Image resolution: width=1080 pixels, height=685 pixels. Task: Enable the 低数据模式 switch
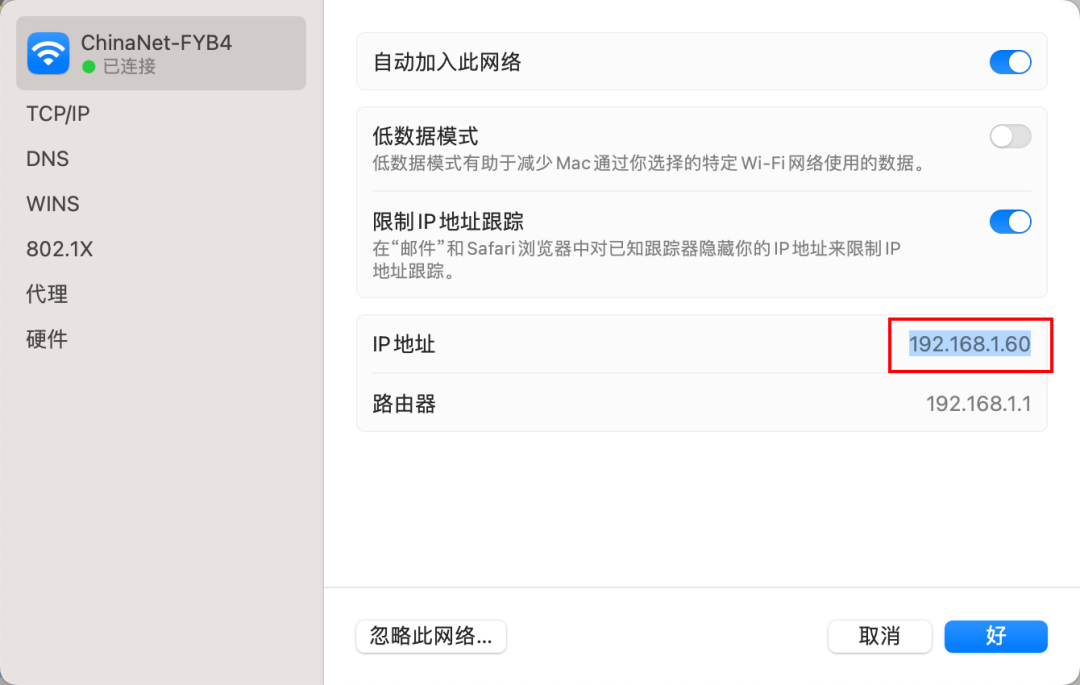coord(1010,137)
